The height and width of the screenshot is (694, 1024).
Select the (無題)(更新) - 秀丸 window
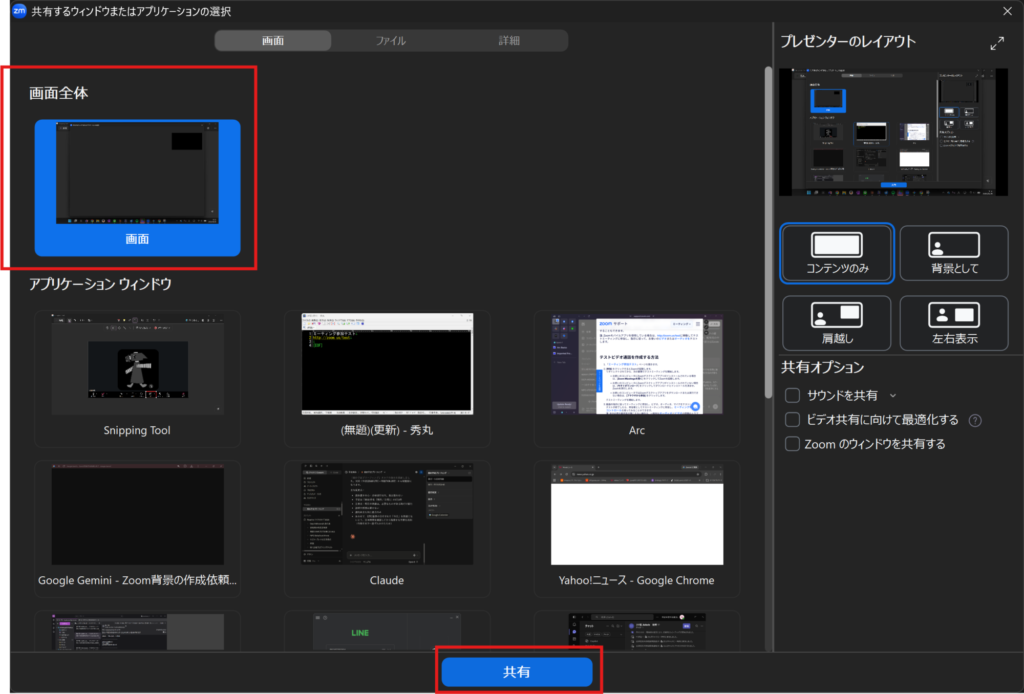coord(387,379)
